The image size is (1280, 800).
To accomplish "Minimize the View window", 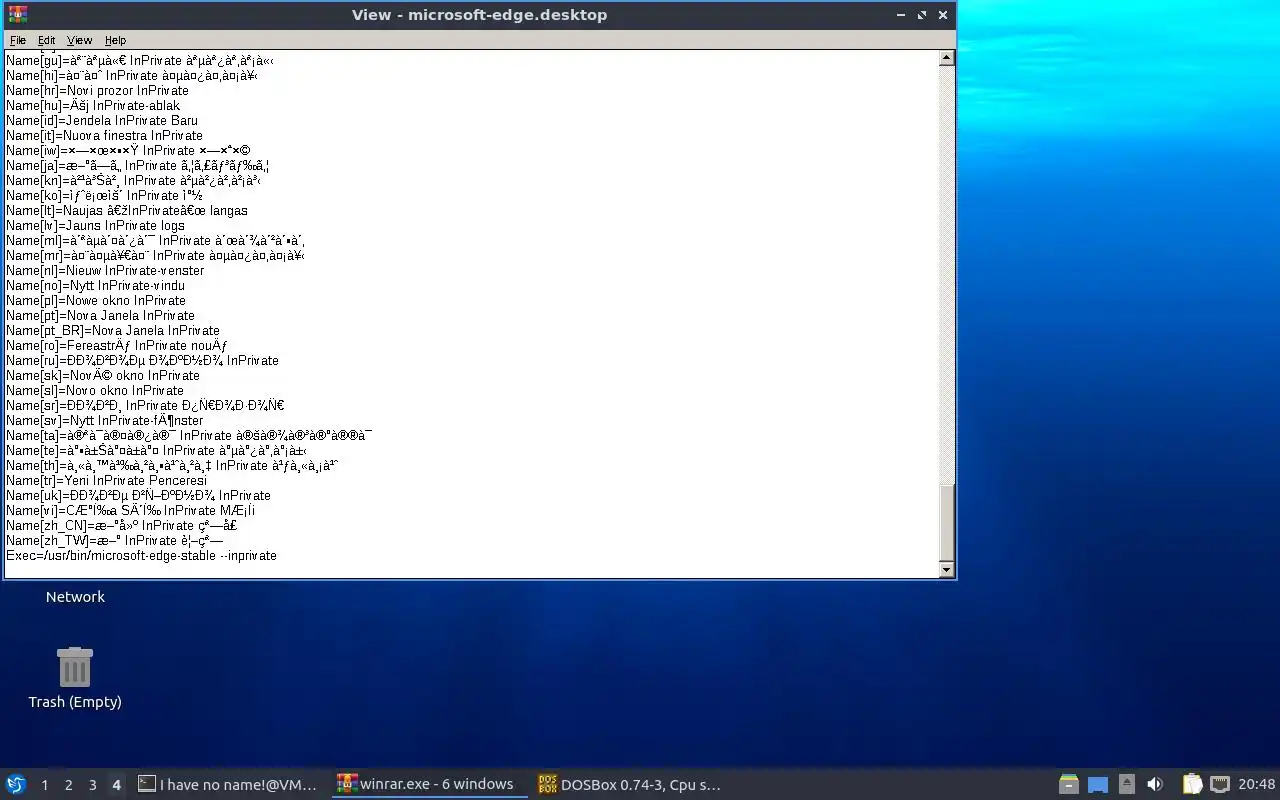I will point(902,15).
